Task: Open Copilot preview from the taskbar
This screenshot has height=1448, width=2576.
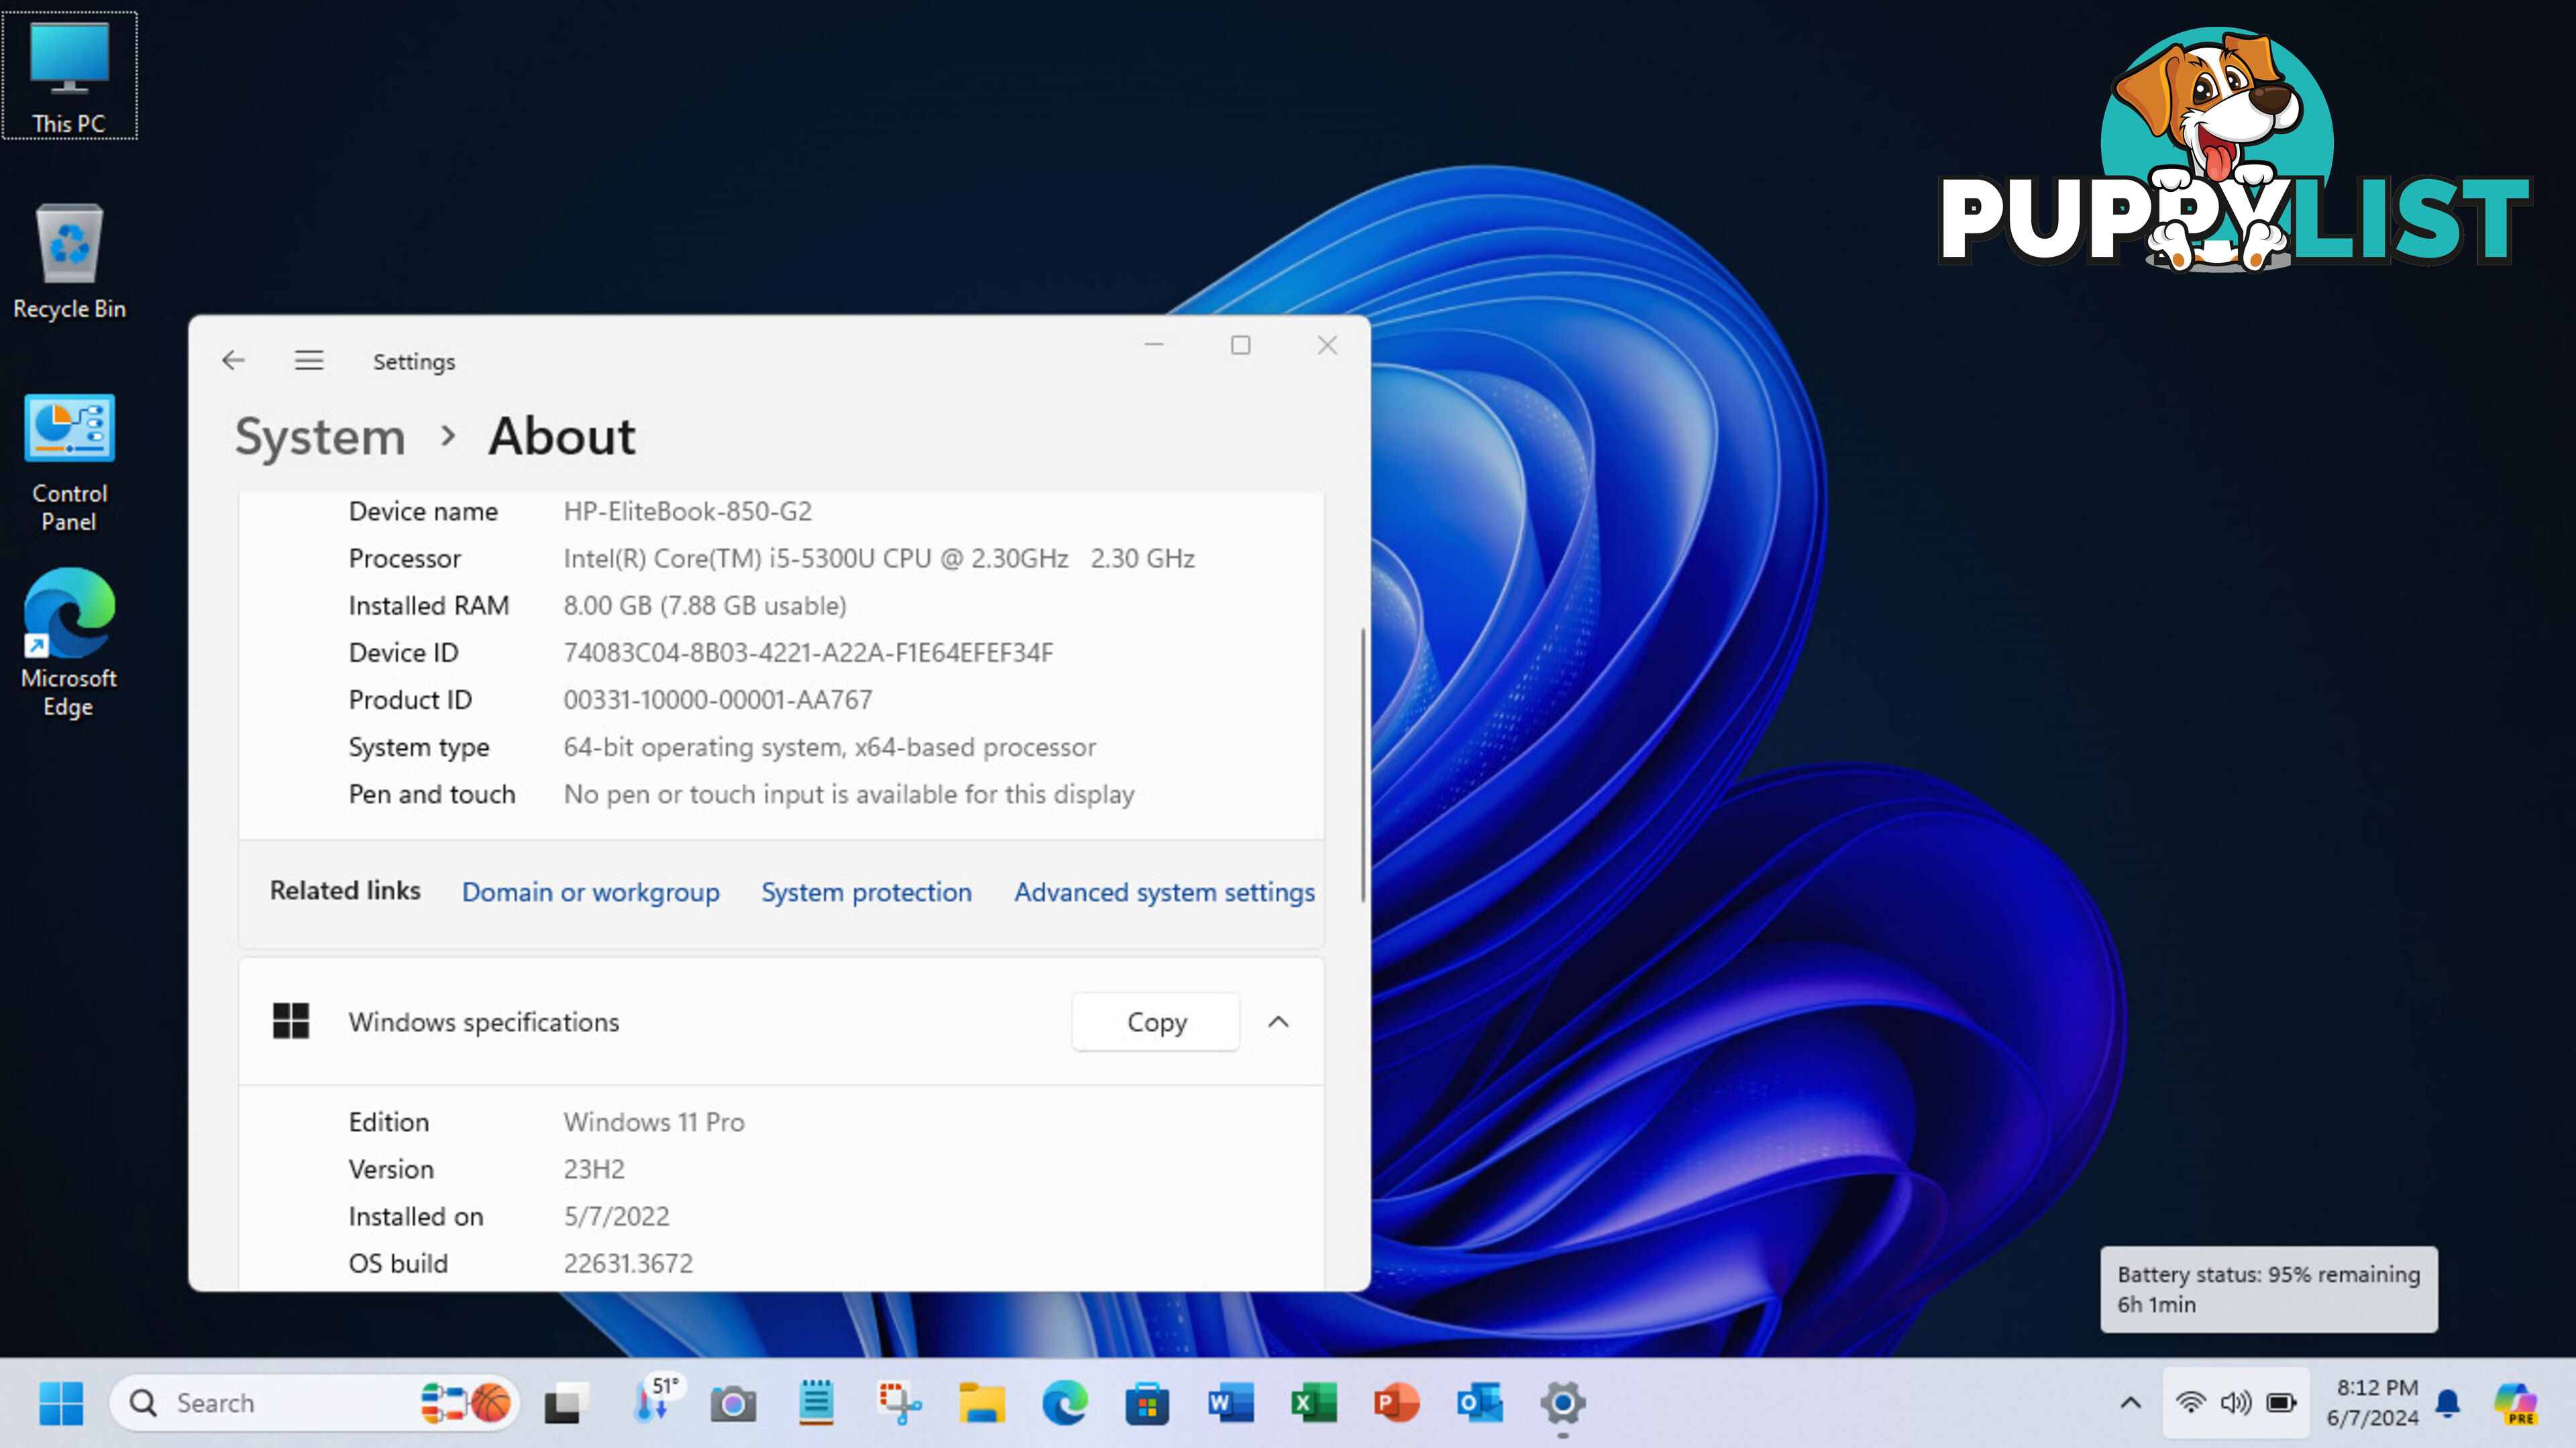Action: point(2516,1403)
